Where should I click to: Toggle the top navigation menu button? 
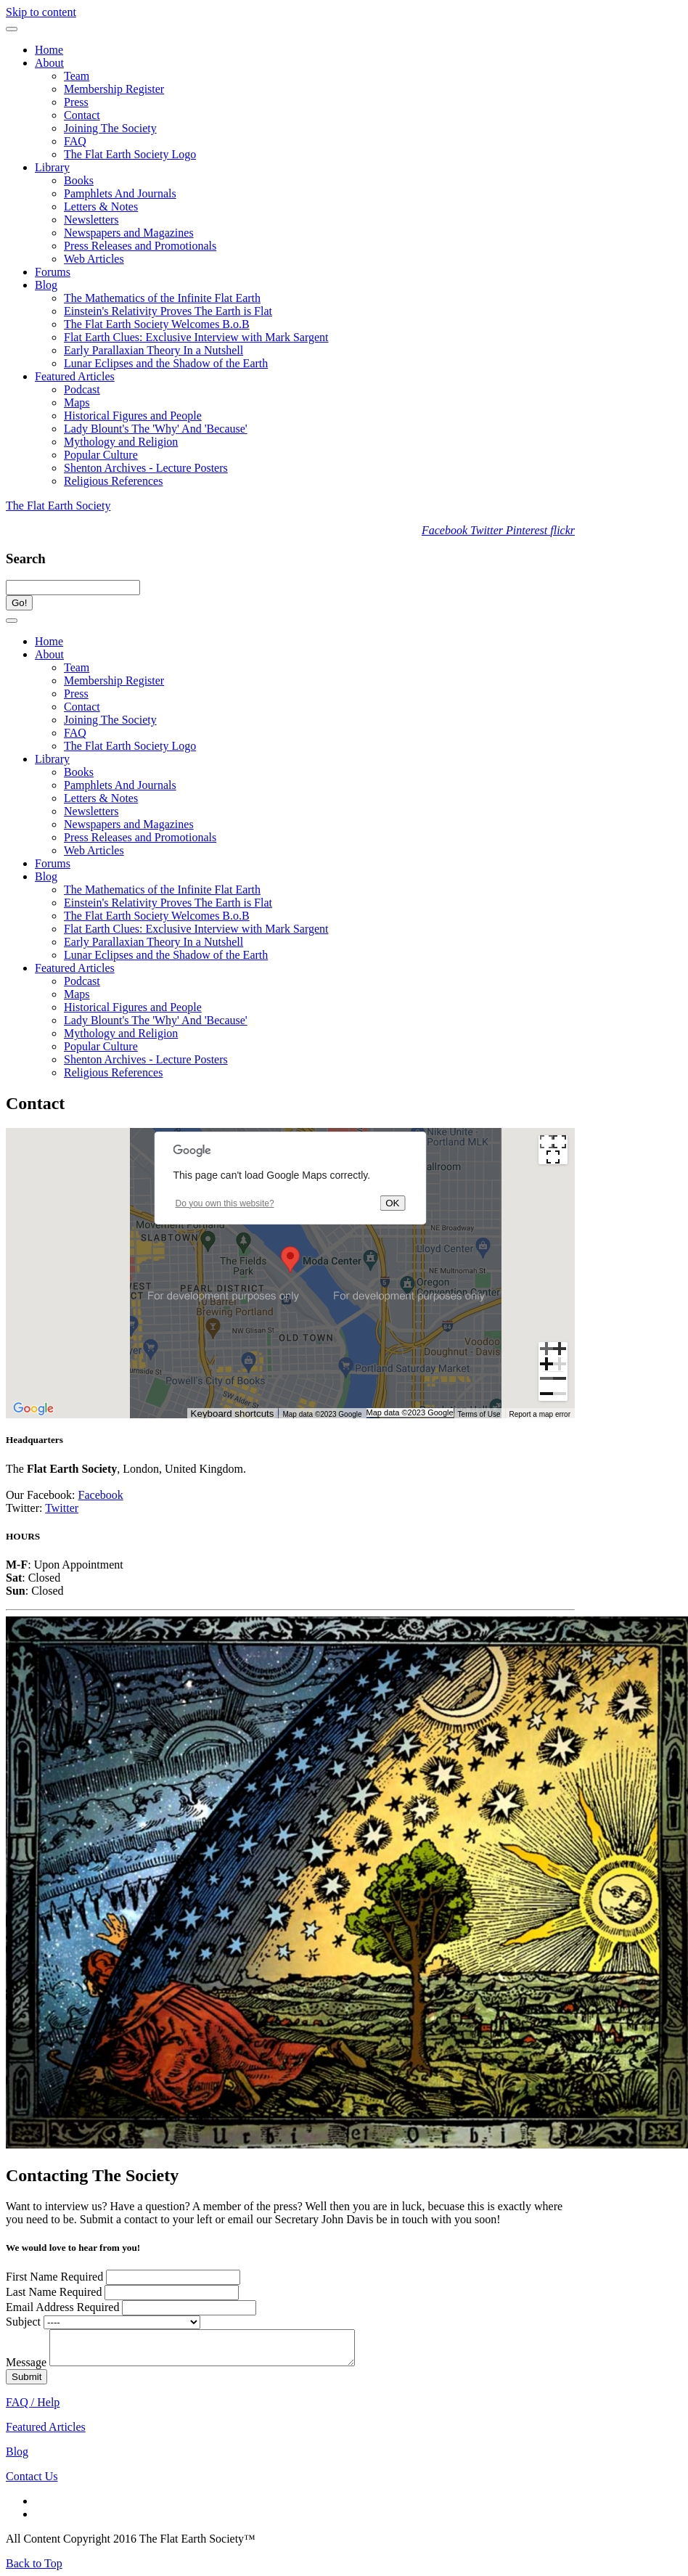coord(12,29)
